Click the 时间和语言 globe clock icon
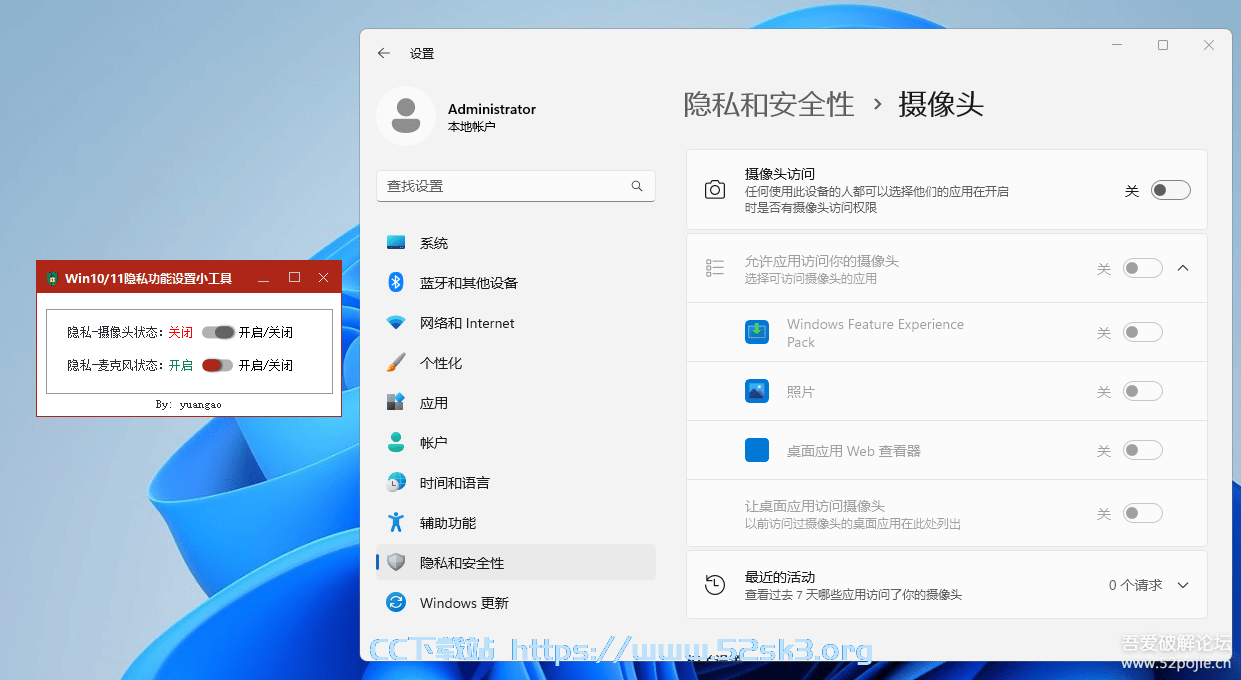This screenshot has width=1241, height=680. pyautogui.click(x=396, y=483)
